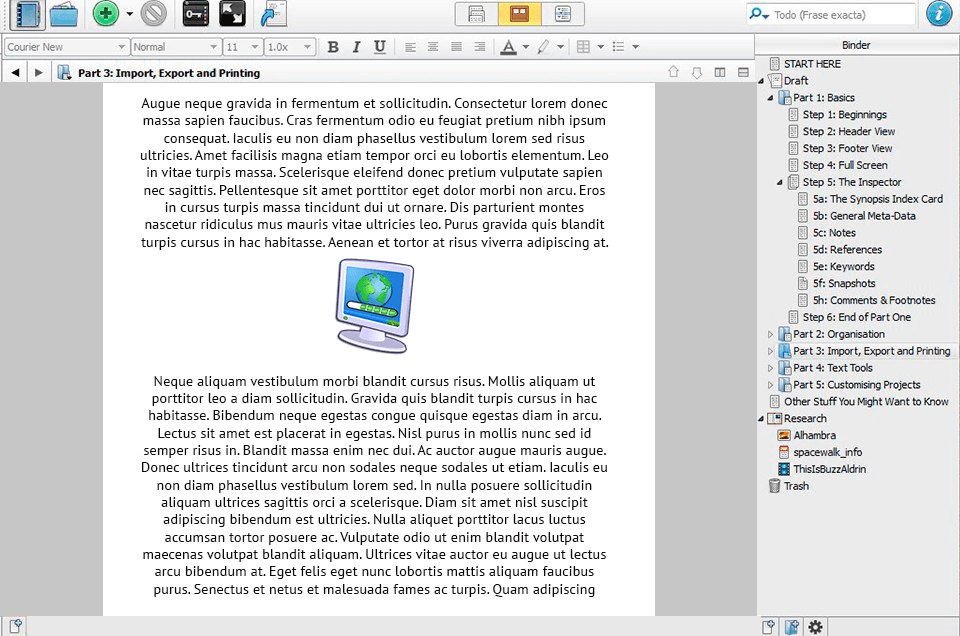Go to next document down arrow

click(x=697, y=73)
